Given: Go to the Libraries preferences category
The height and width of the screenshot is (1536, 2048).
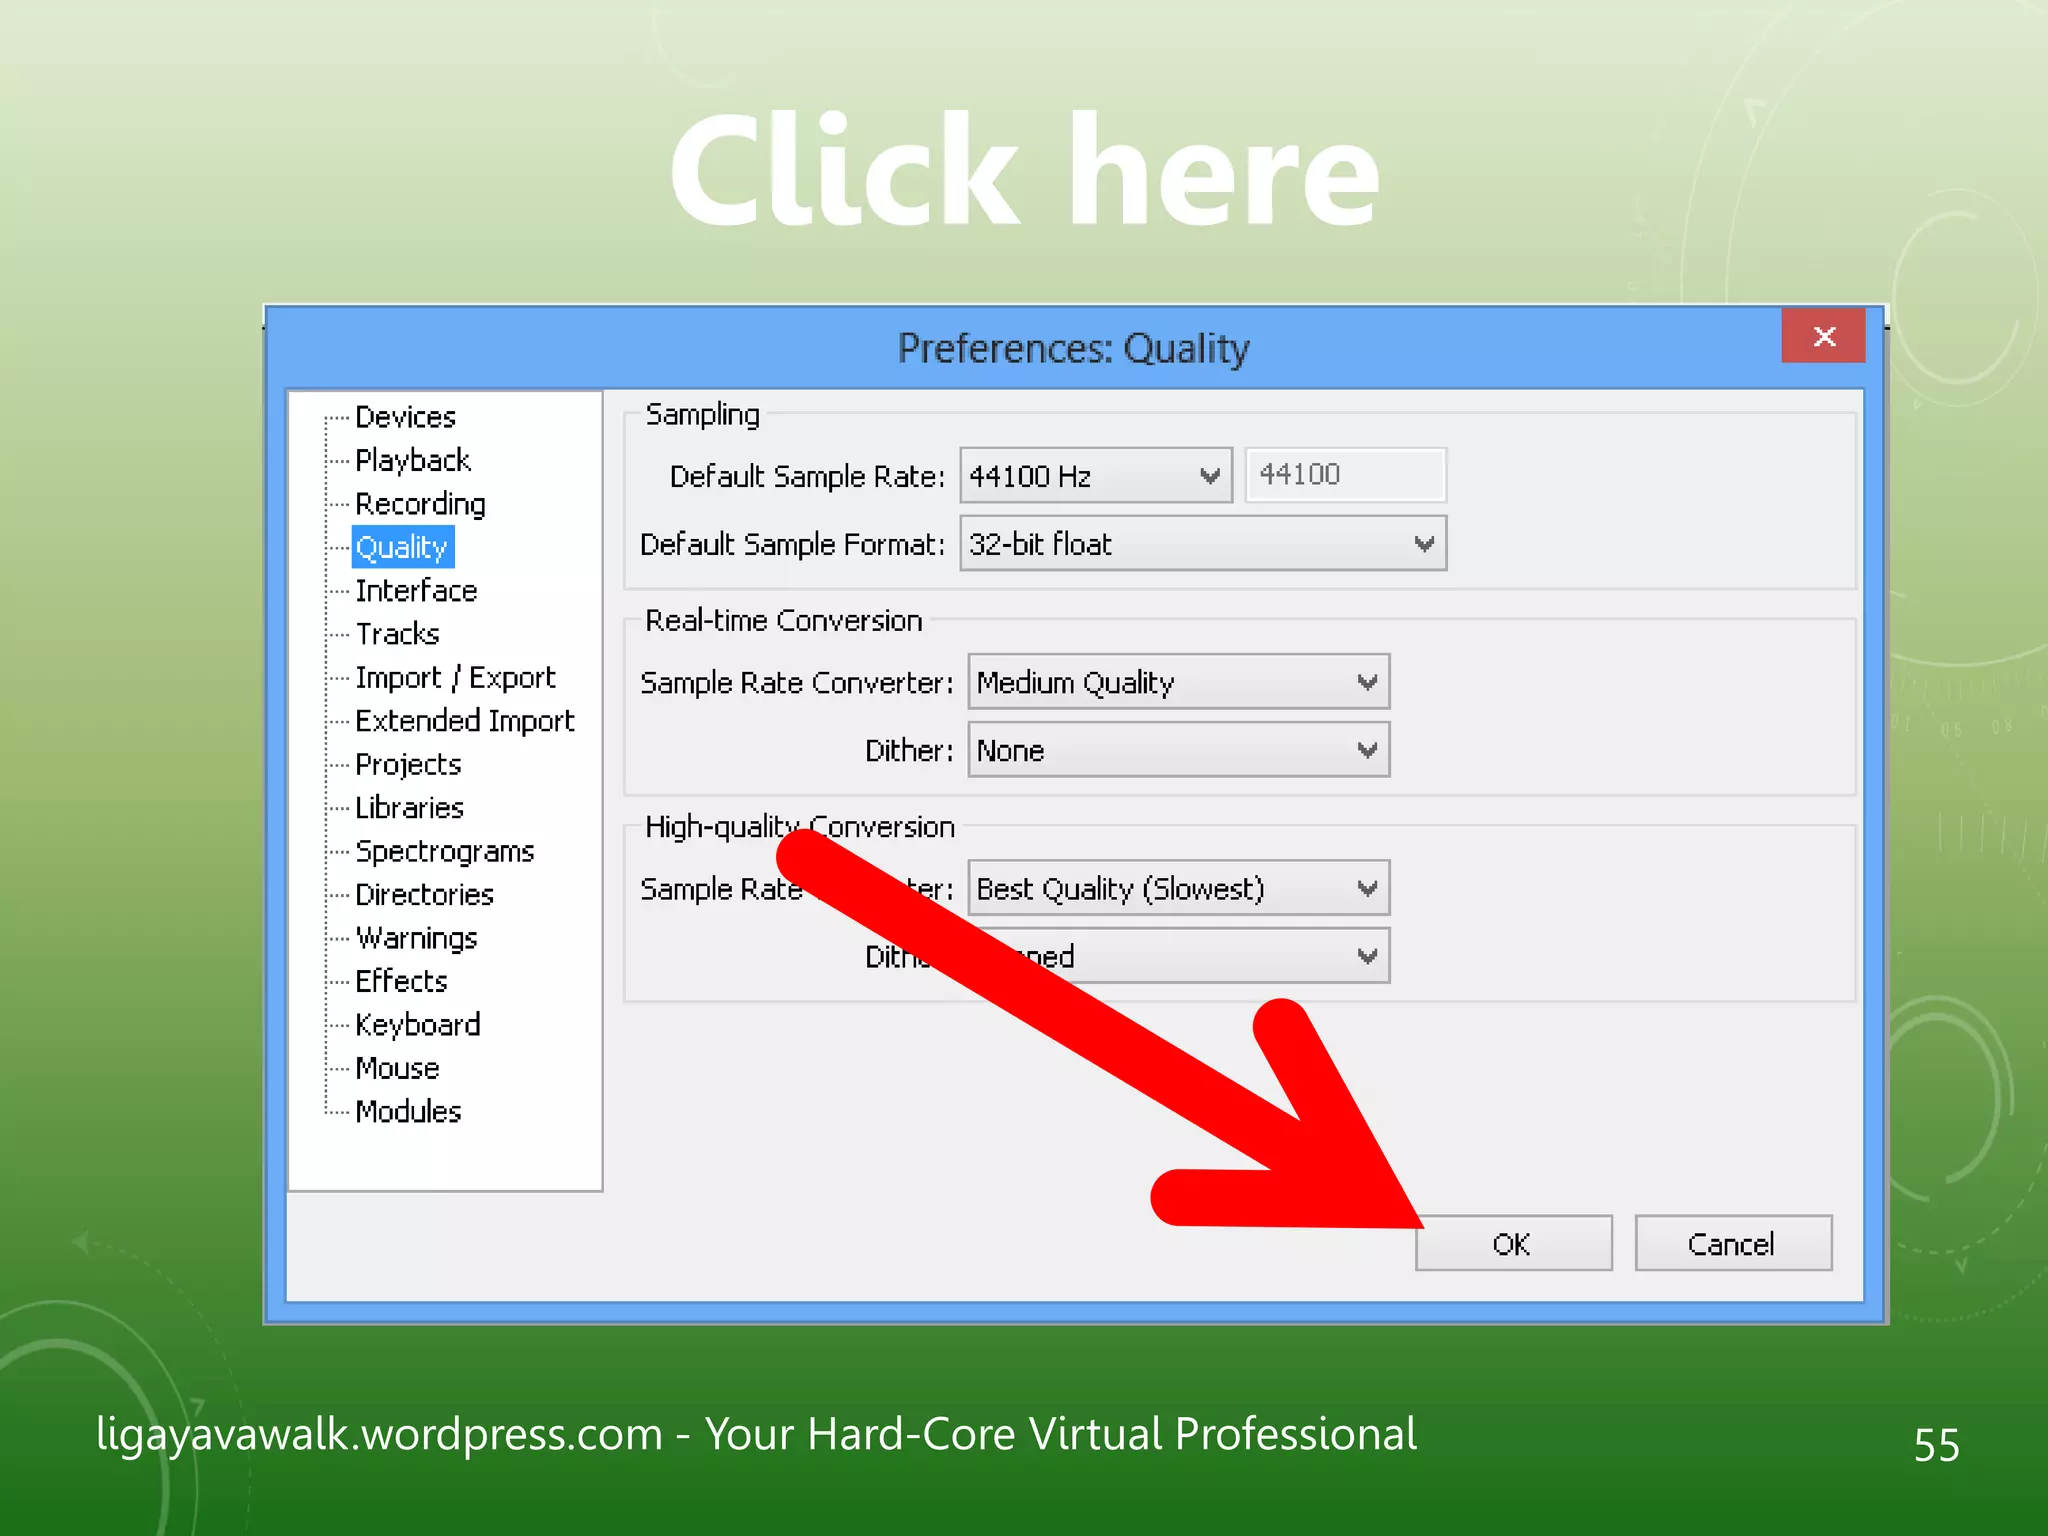Looking at the screenshot, I should click(x=409, y=808).
